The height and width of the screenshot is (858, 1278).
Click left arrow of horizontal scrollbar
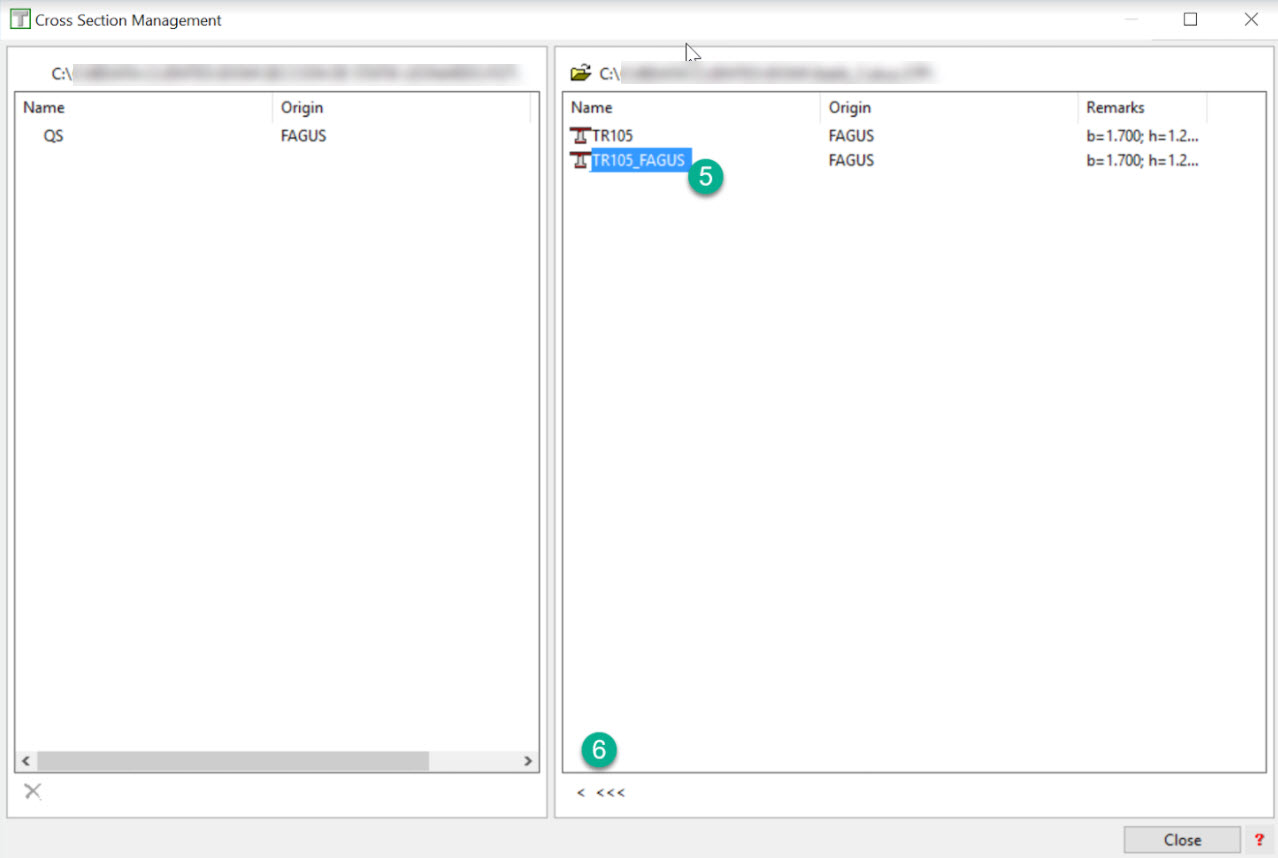tap(26, 762)
